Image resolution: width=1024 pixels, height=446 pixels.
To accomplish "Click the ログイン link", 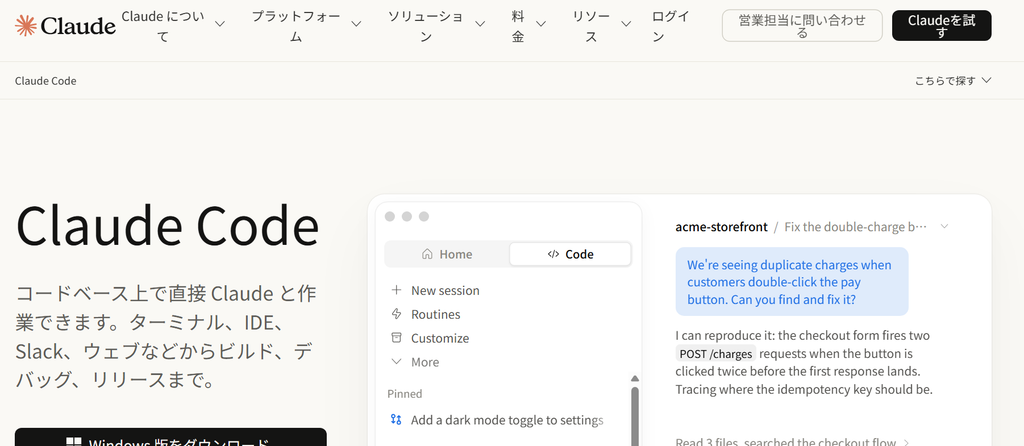I will (670, 26).
